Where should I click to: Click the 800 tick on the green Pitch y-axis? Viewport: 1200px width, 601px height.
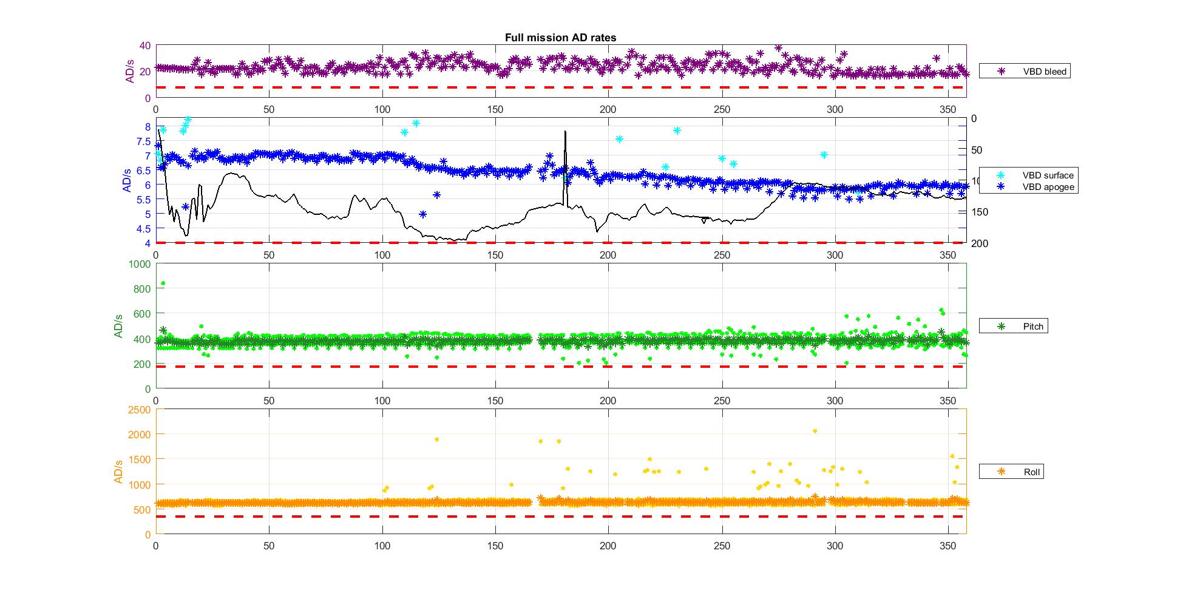point(143,289)
